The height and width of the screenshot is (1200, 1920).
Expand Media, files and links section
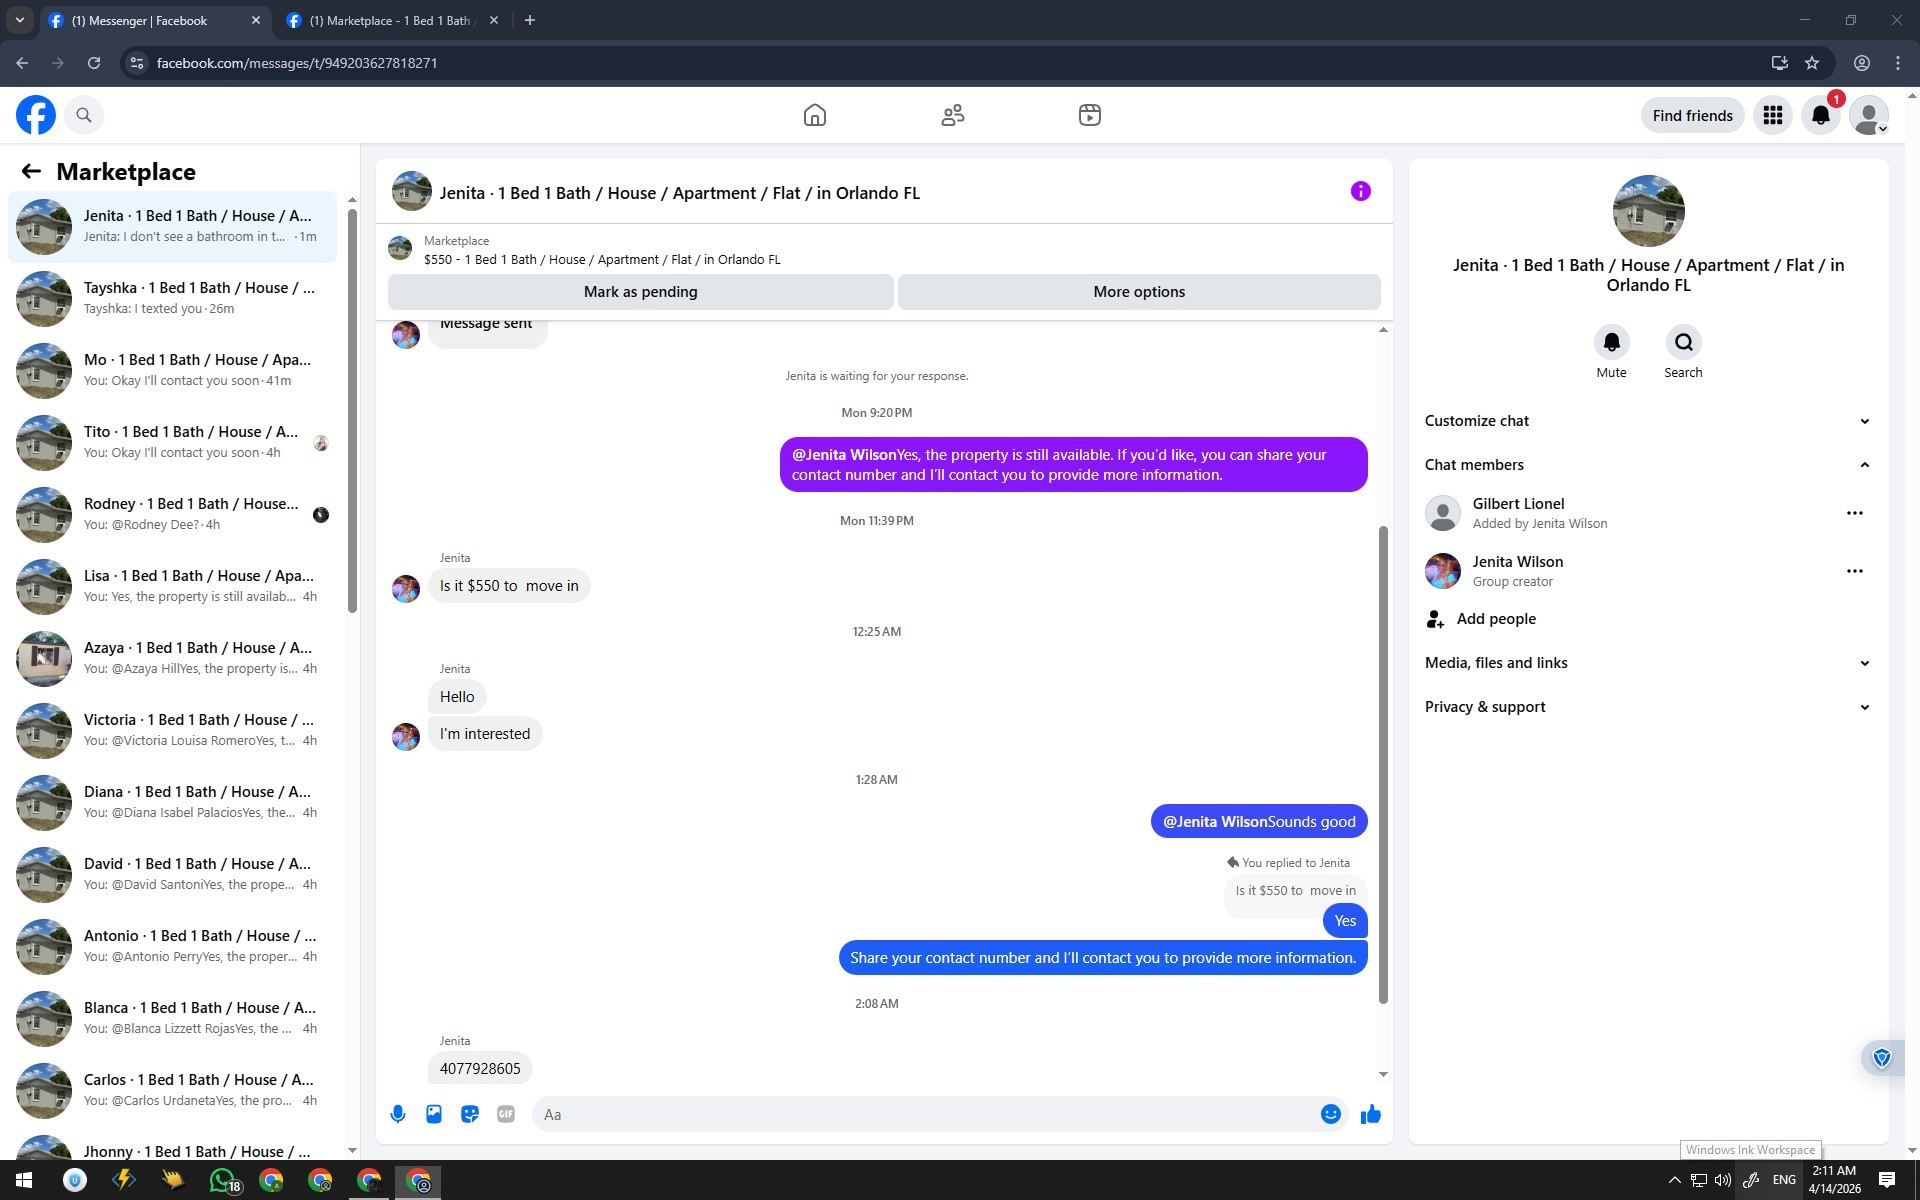click(x=1647, y=663)
